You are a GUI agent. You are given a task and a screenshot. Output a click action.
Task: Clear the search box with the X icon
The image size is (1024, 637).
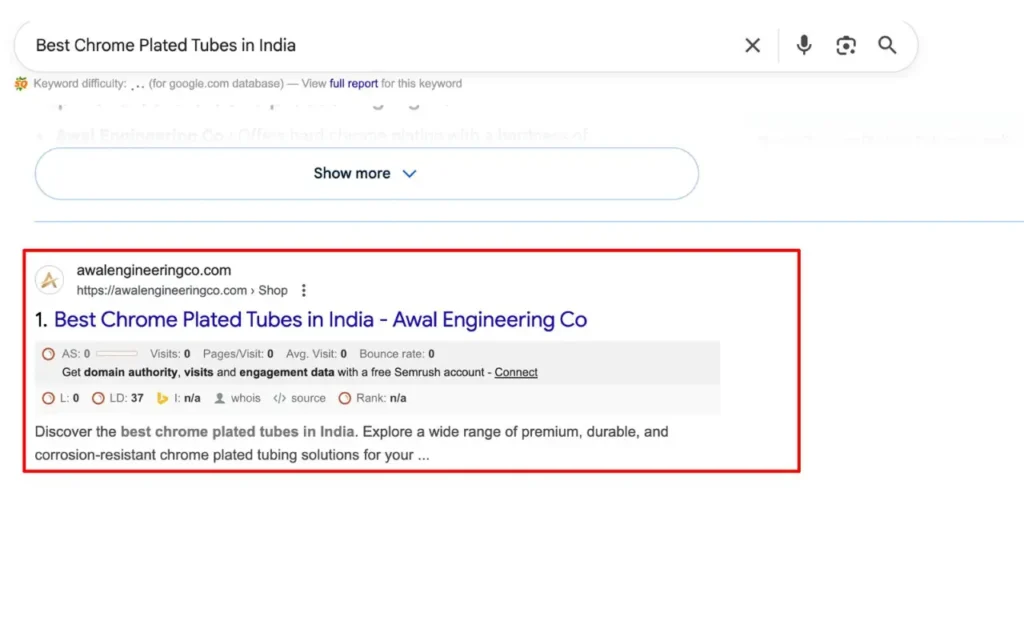752,45
